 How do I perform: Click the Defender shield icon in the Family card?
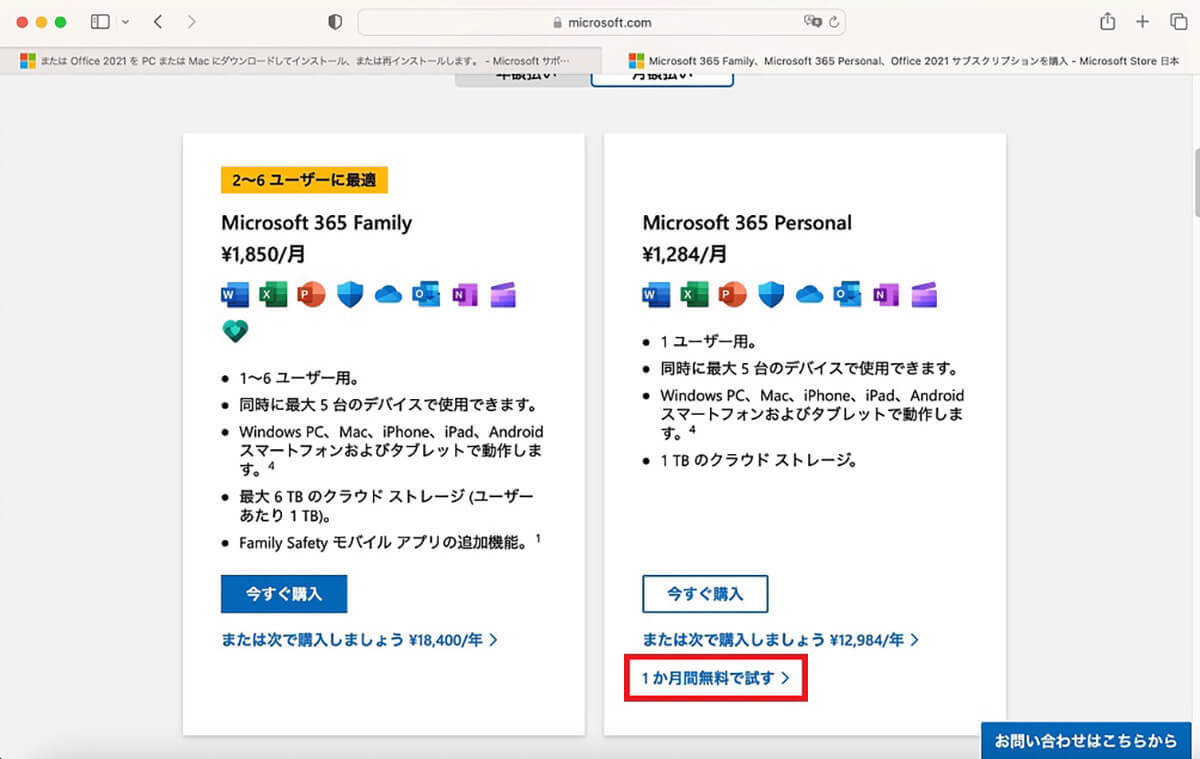click(349, 294)
